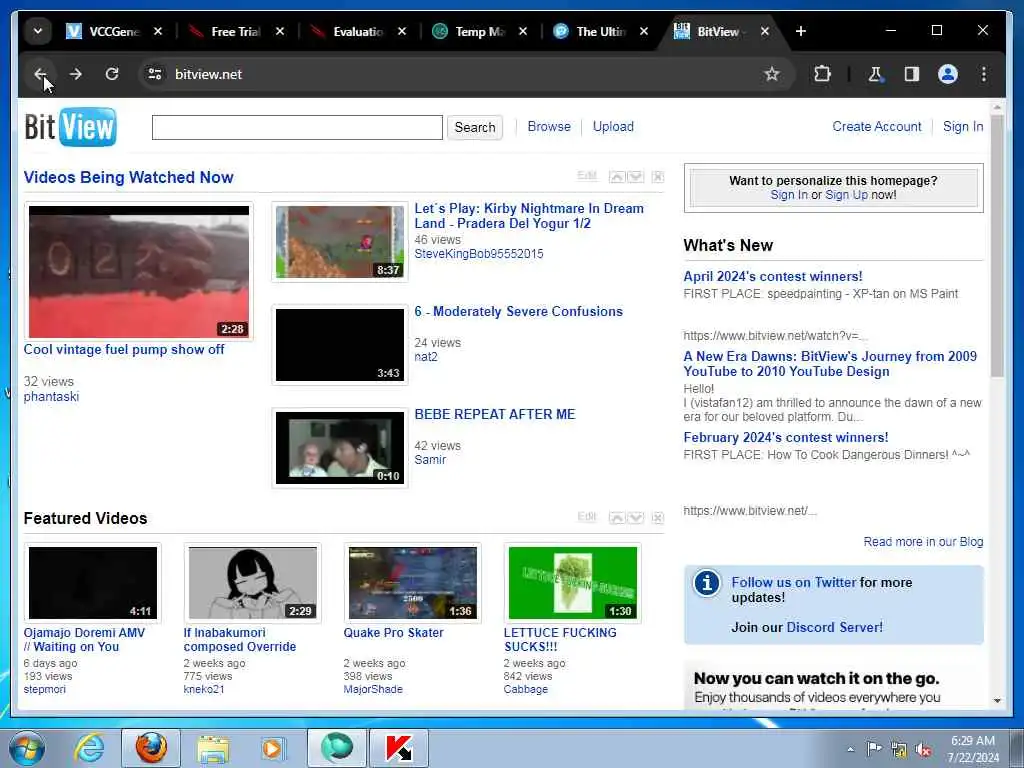Switch to the Free Trial tab
The height and width of the screenshot is (768, 1024).
click(x=225, y=31)
